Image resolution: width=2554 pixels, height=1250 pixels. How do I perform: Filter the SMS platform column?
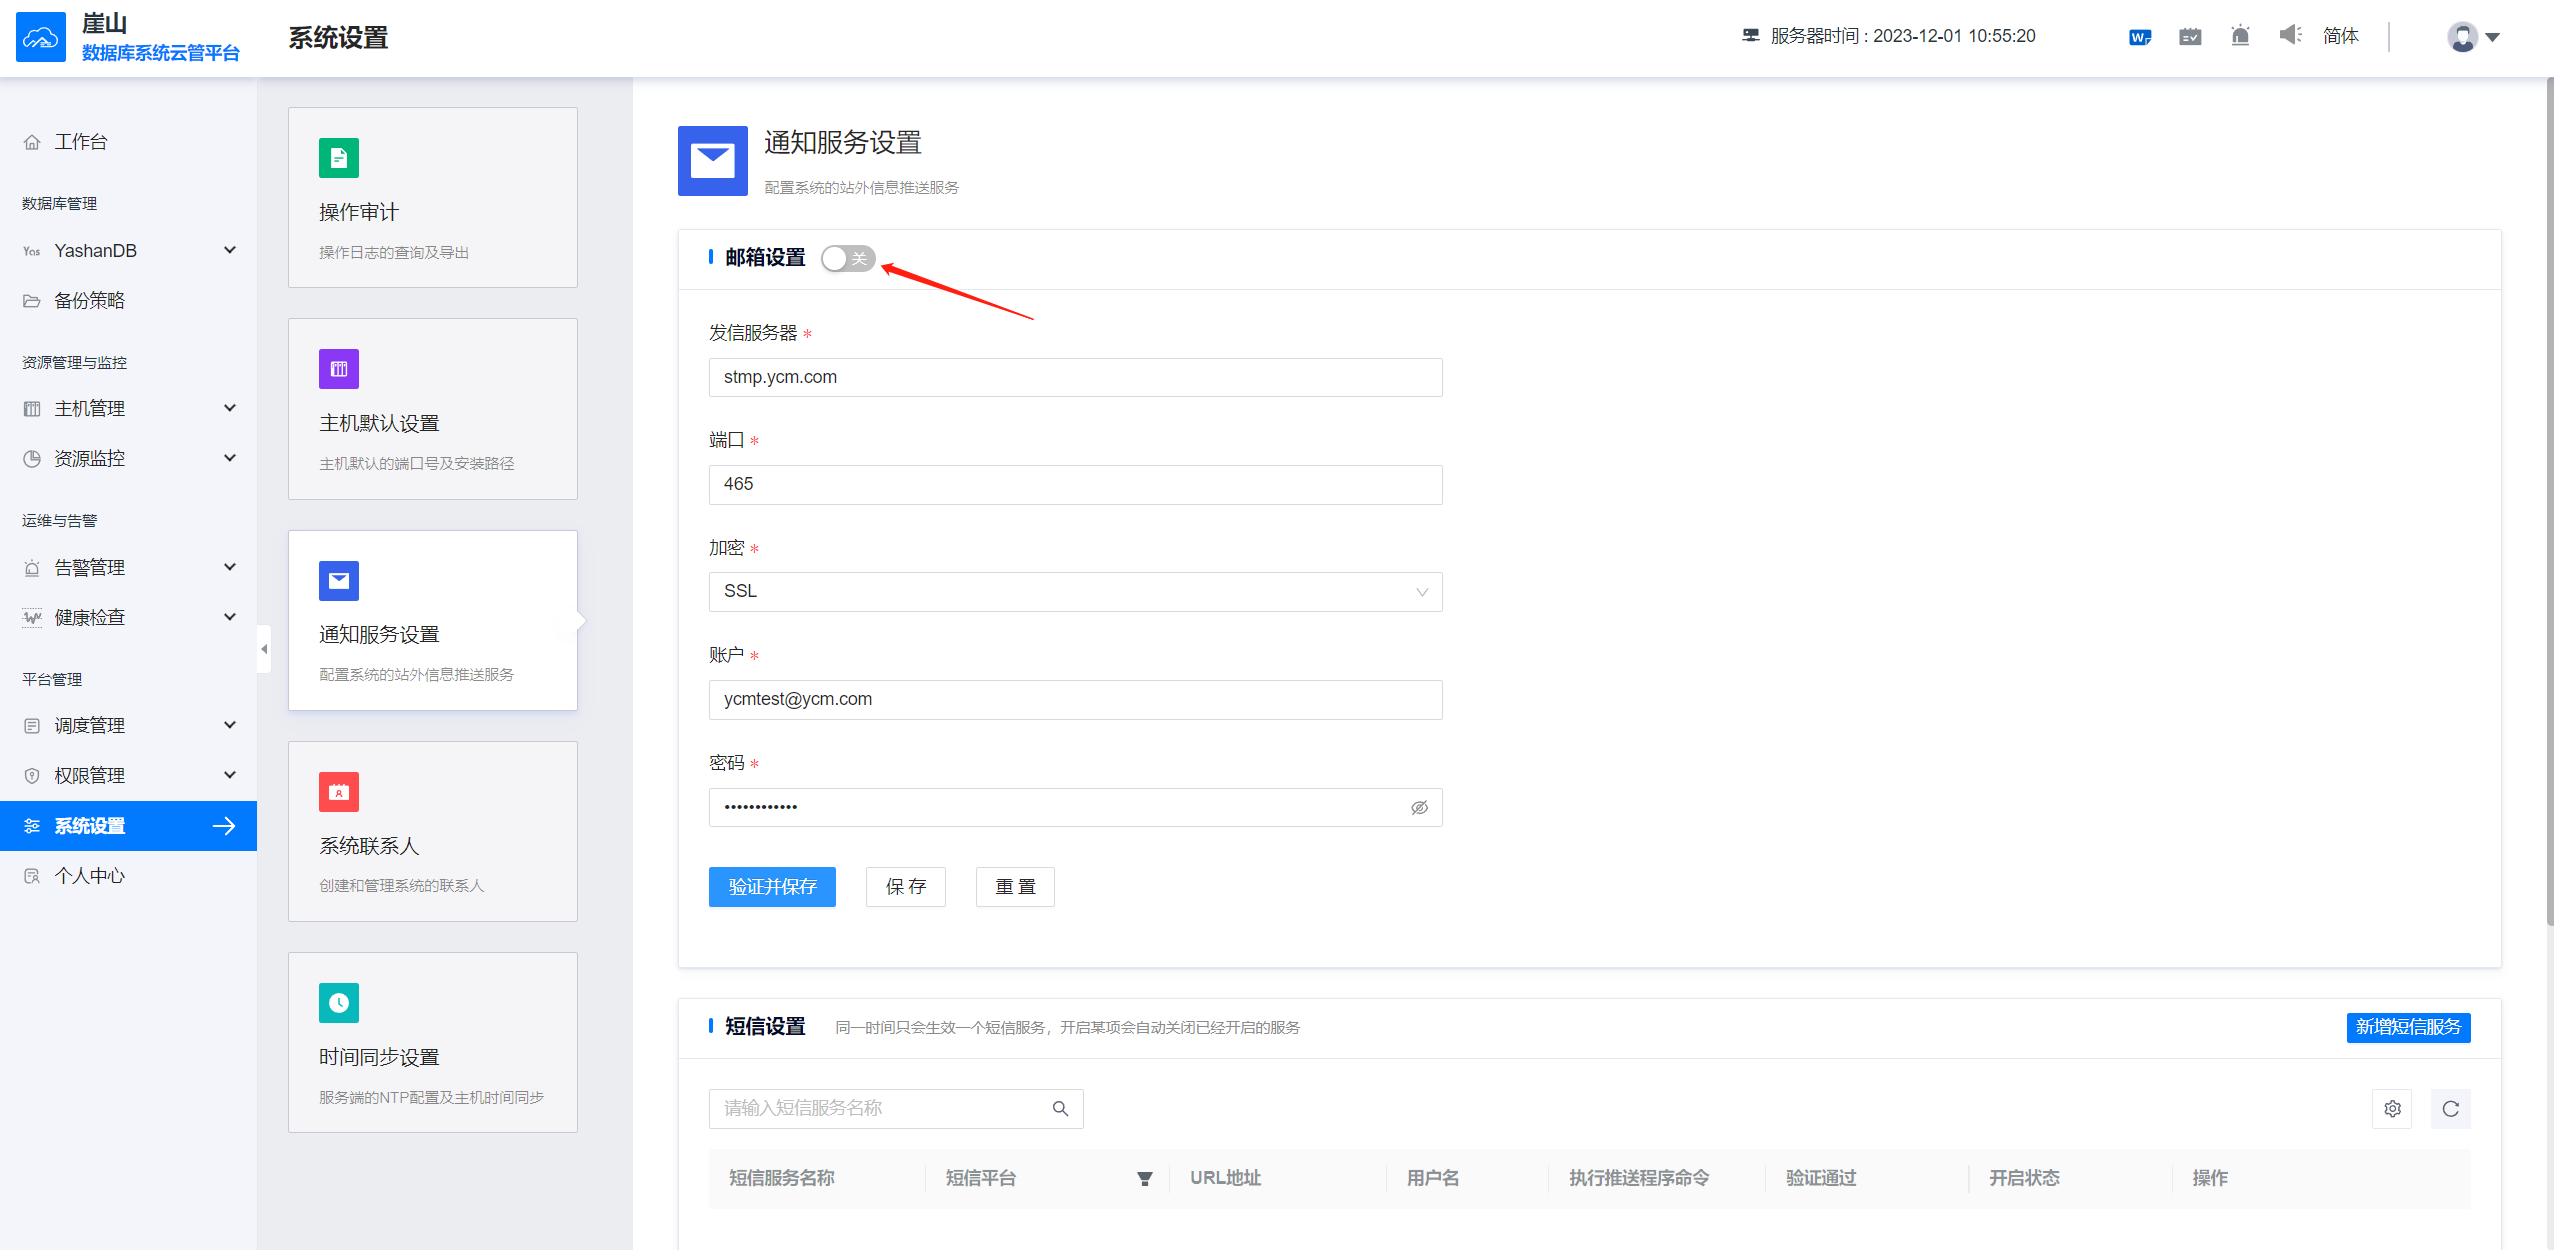point(1144,1179)
